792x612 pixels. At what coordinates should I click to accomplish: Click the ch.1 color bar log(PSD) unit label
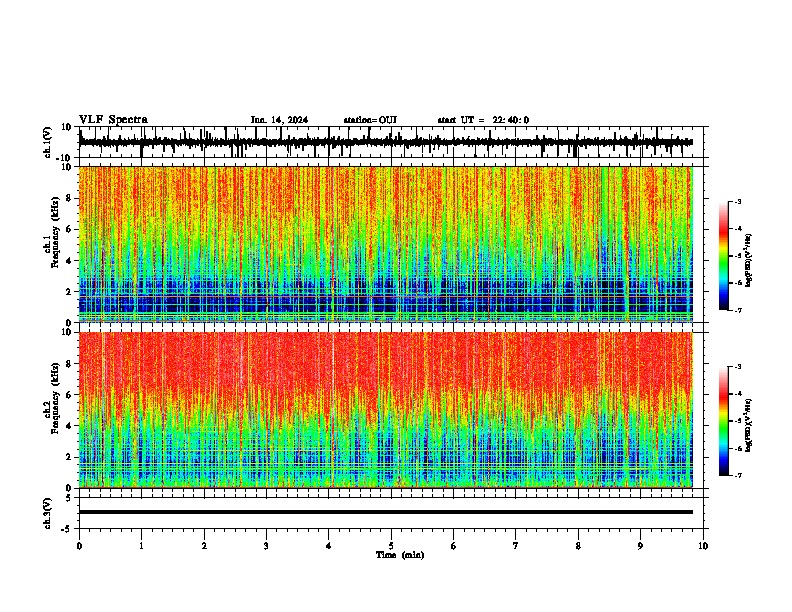tap(749, 261)
